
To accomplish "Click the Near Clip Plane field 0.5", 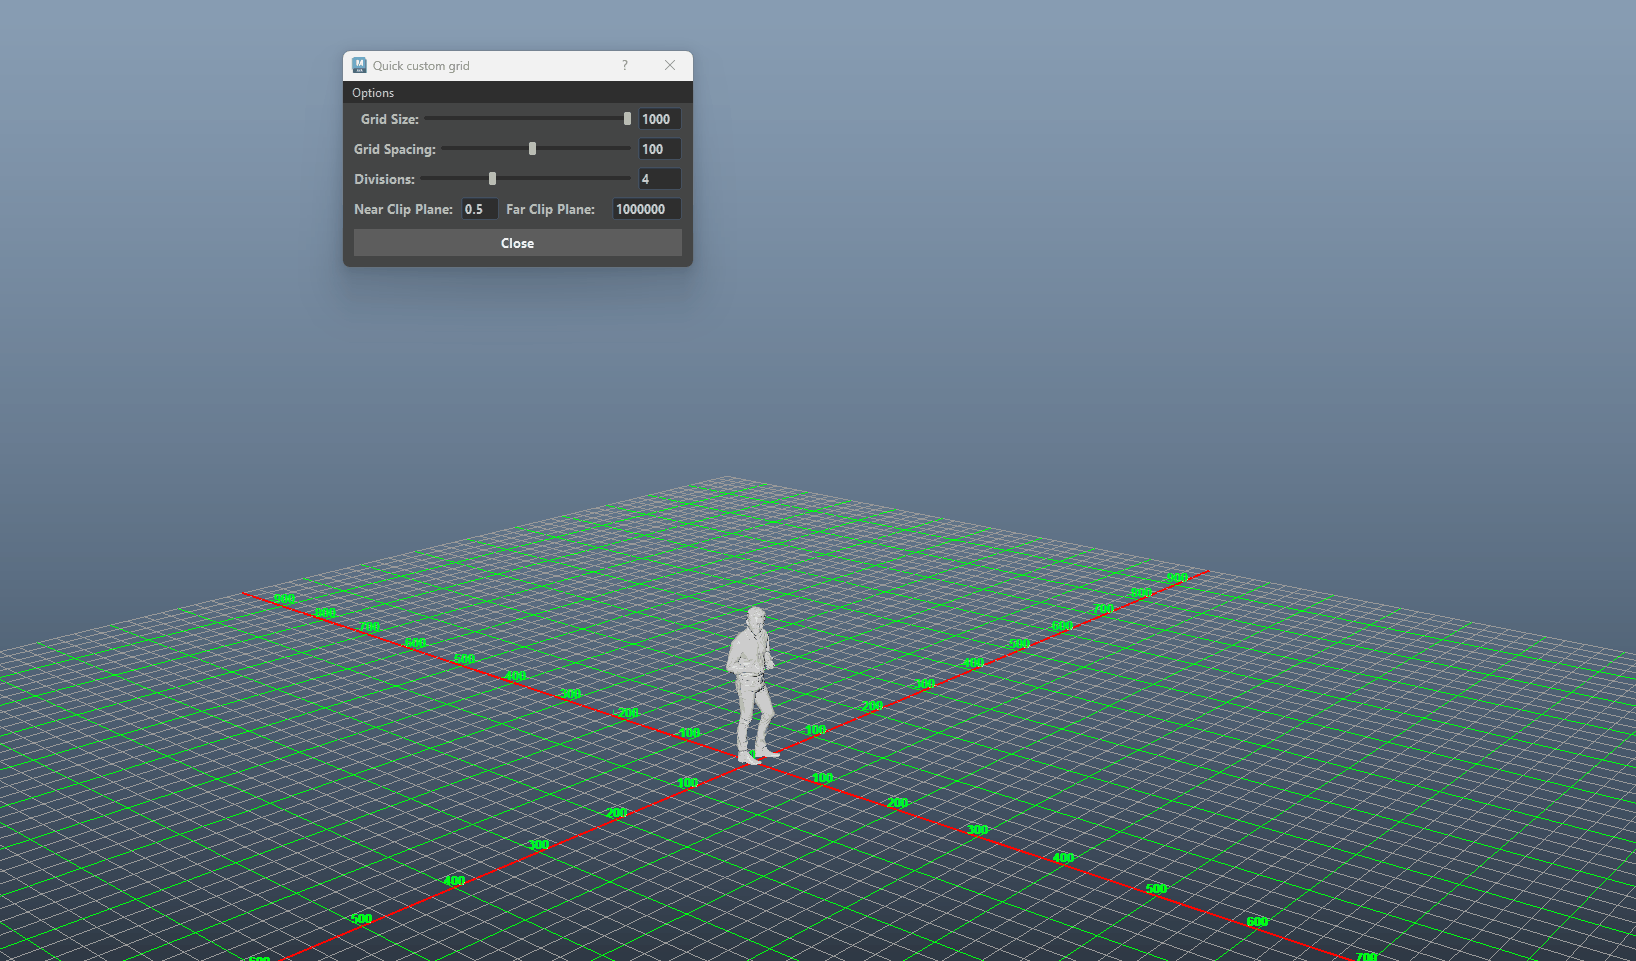I will point(479,209).
